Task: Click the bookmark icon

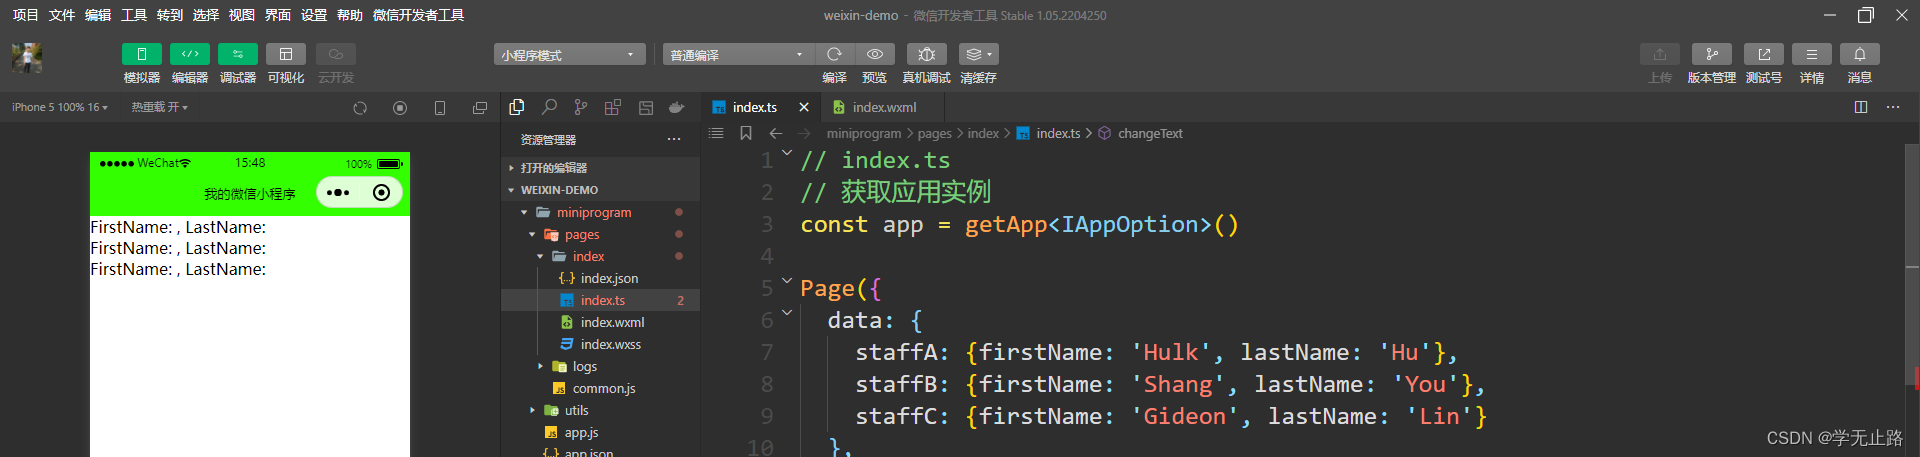Action: coord(746,133)
